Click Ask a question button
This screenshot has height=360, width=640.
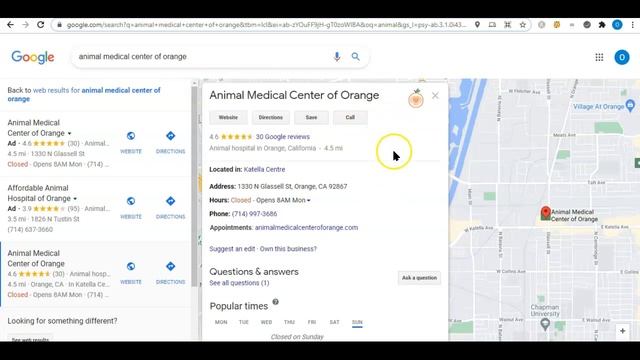(419, 278)
